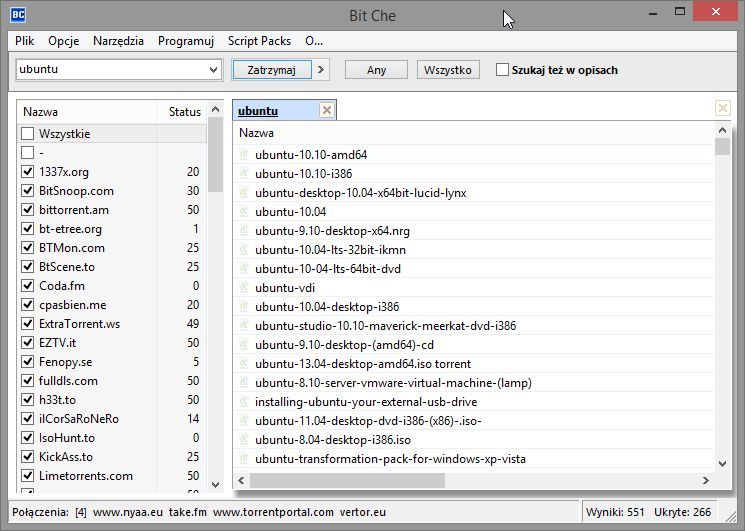Click the icon beside ubuntu-transformation-pack-for-windows-xp-vista
Screen dimensions: 745x531
click(244, 459)
